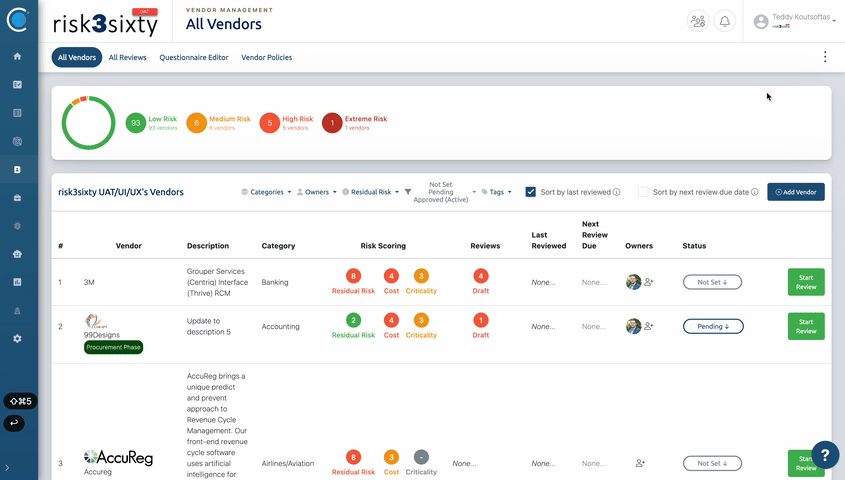This screenshot has height=480, width=845.
Task: Open the dashboard checklist sidebar icon
Action: pyautogui.click(x=17, y=85)
